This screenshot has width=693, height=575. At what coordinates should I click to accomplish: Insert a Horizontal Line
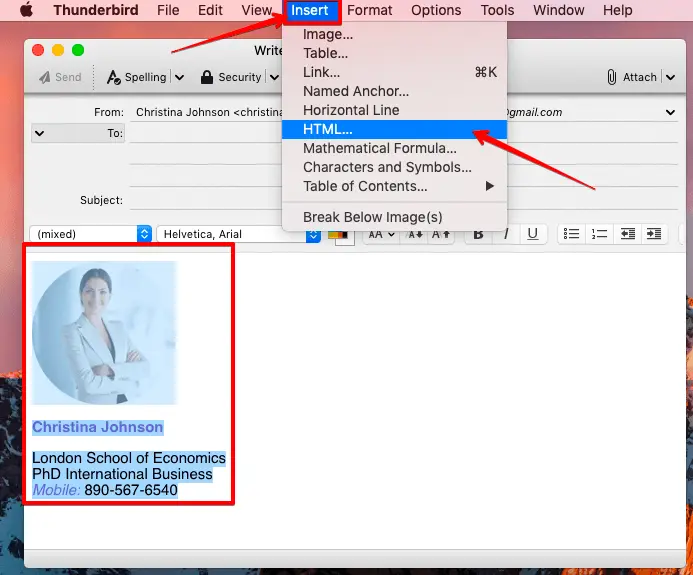click(394, 110)
